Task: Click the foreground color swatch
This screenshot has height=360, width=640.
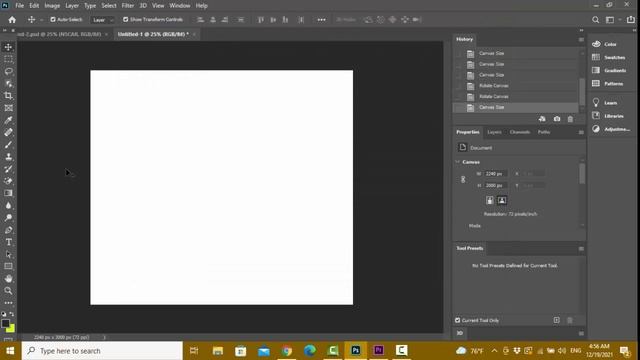Action: [x=5, y=323]
